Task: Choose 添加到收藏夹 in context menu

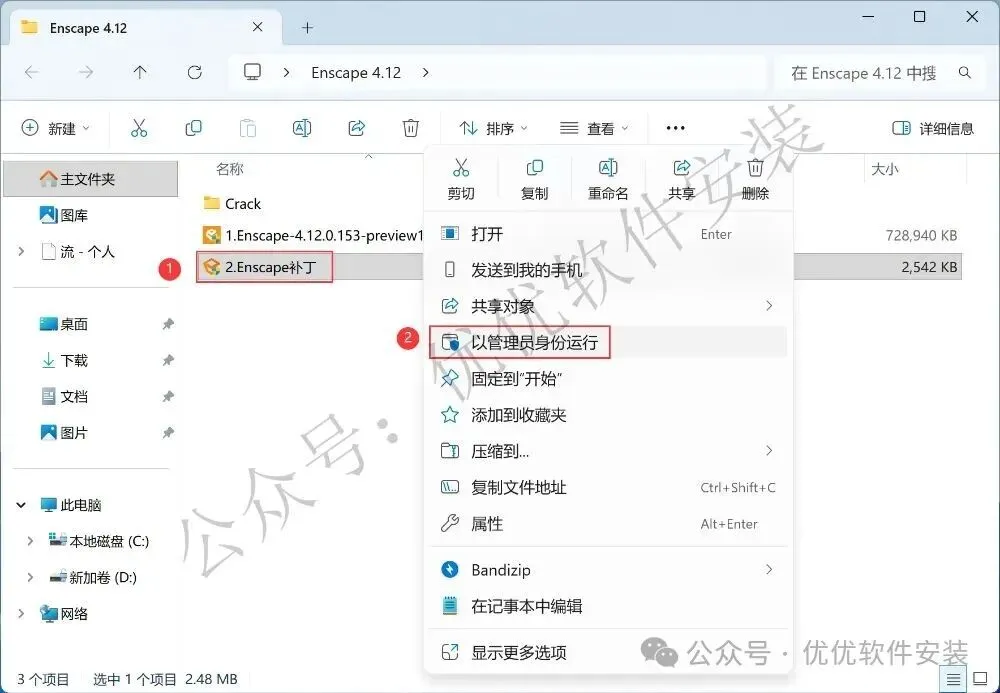Action: point(608,415)
